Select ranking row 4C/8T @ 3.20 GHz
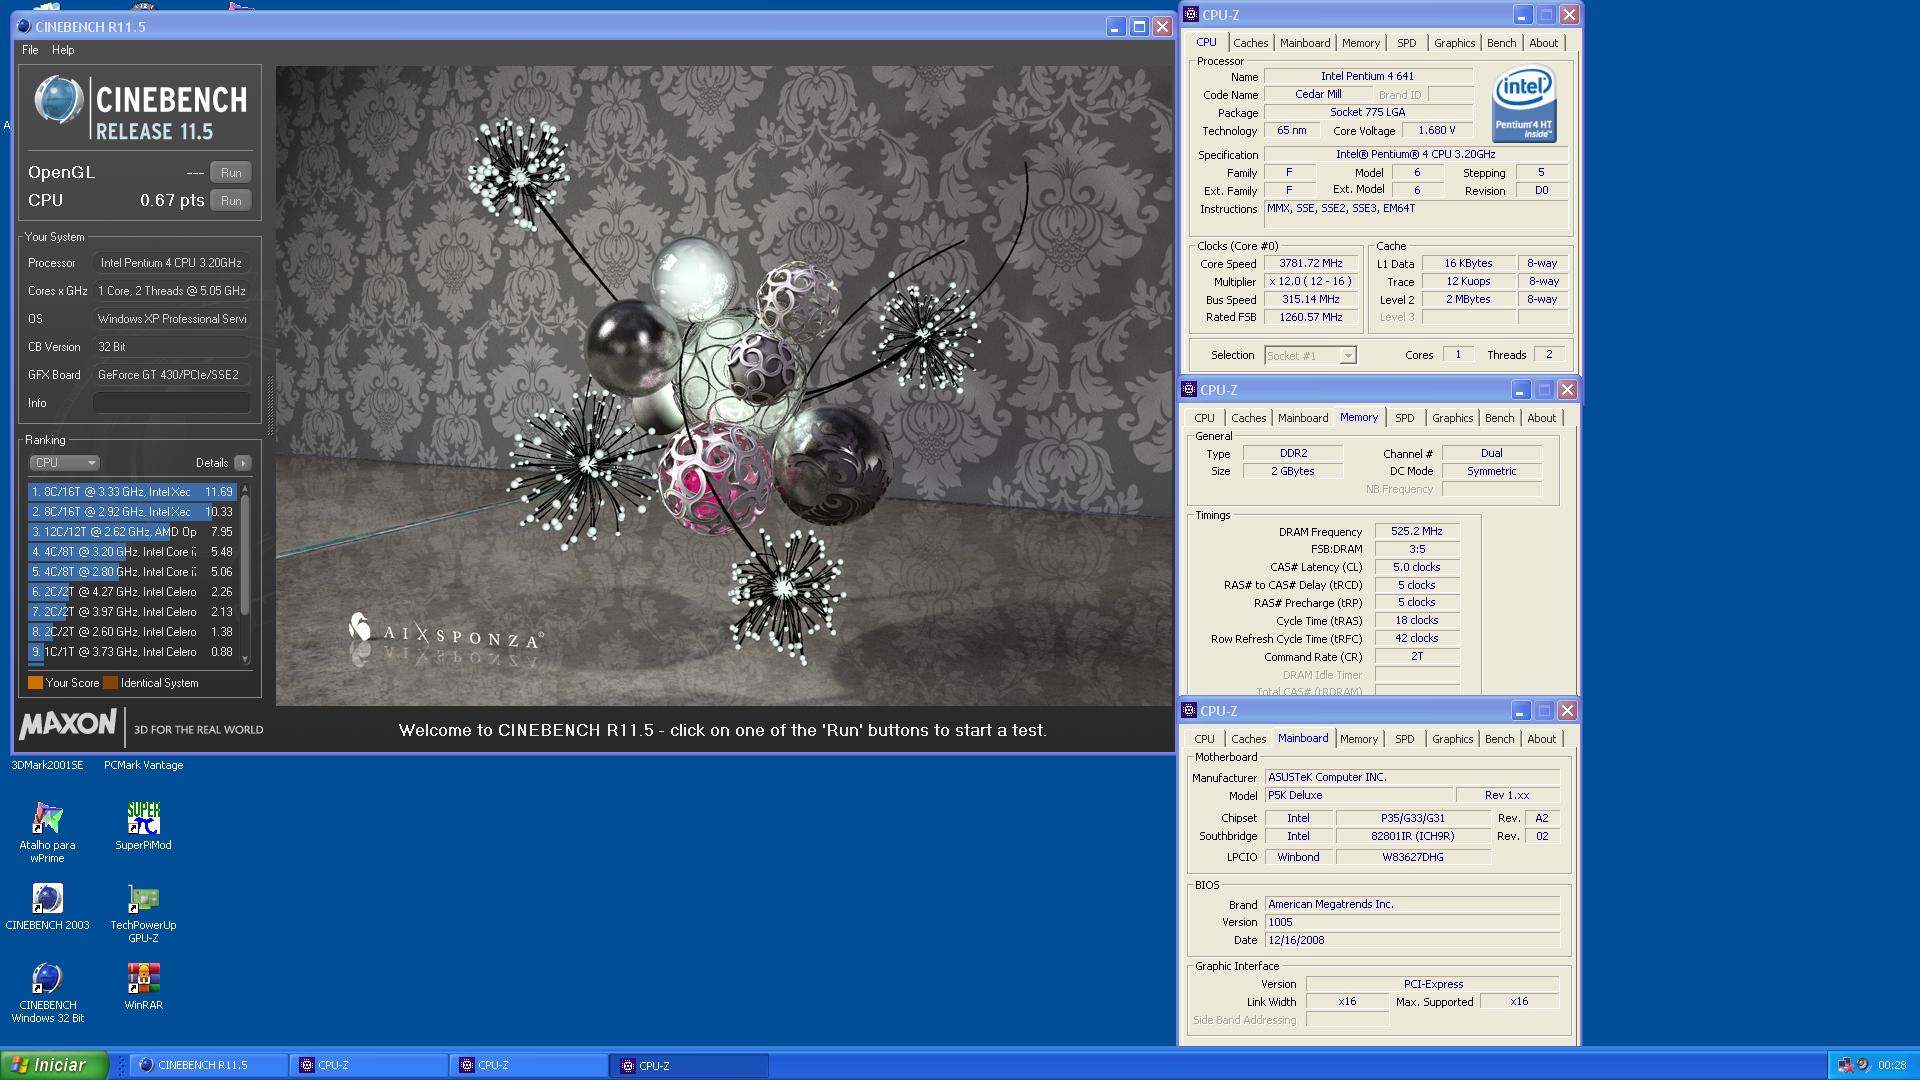This screenshot has height=1080, width=1920. tap(132, 552)
